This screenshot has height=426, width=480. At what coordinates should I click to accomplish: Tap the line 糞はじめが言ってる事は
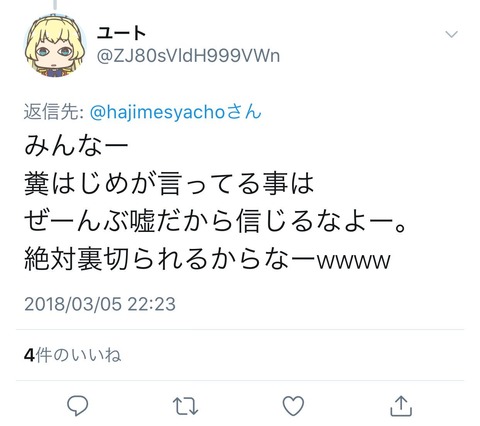point(169,184)
